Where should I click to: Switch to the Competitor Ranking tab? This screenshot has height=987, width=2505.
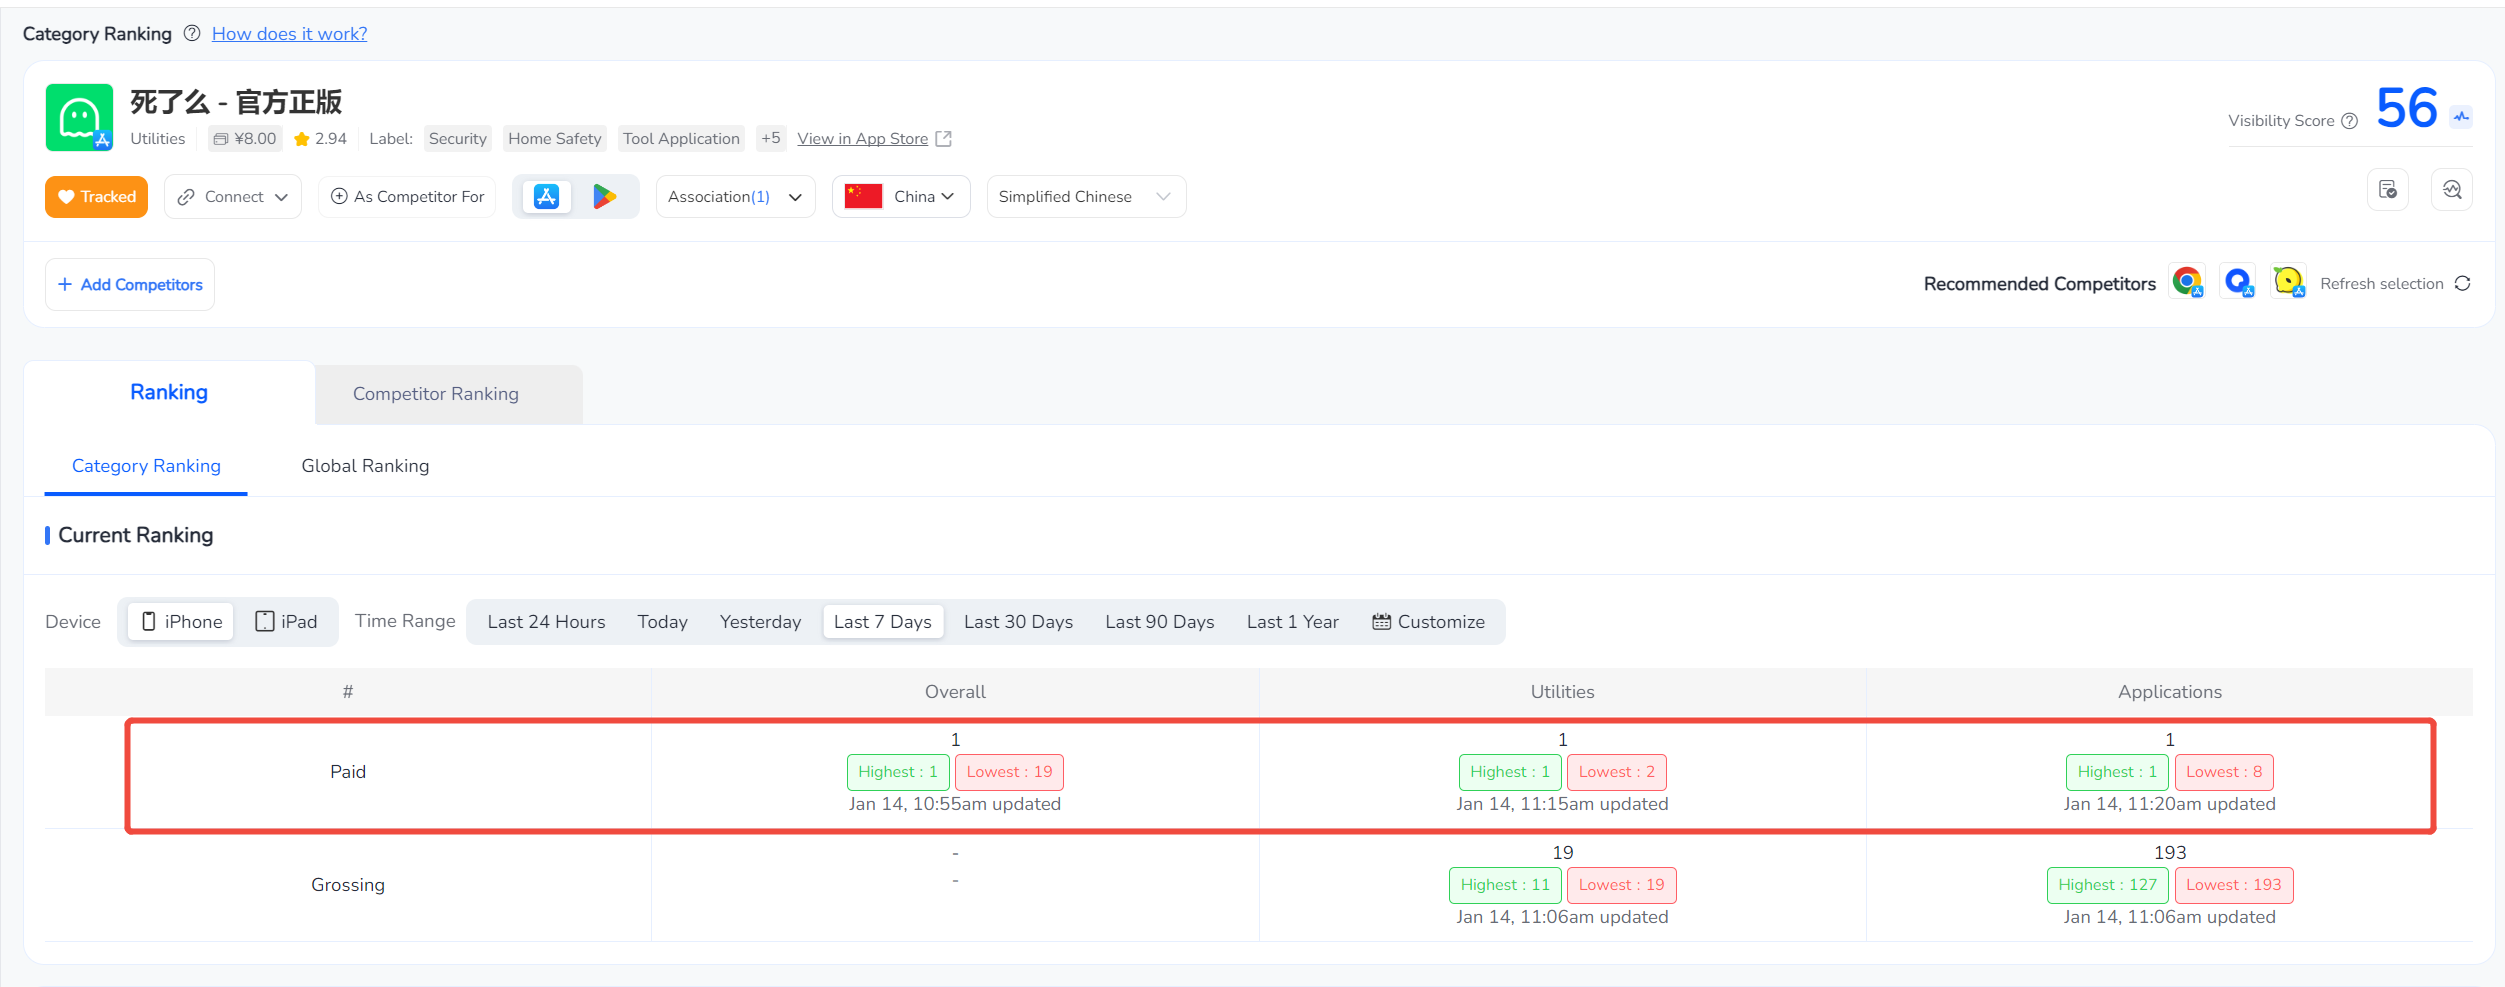(436, 394)
